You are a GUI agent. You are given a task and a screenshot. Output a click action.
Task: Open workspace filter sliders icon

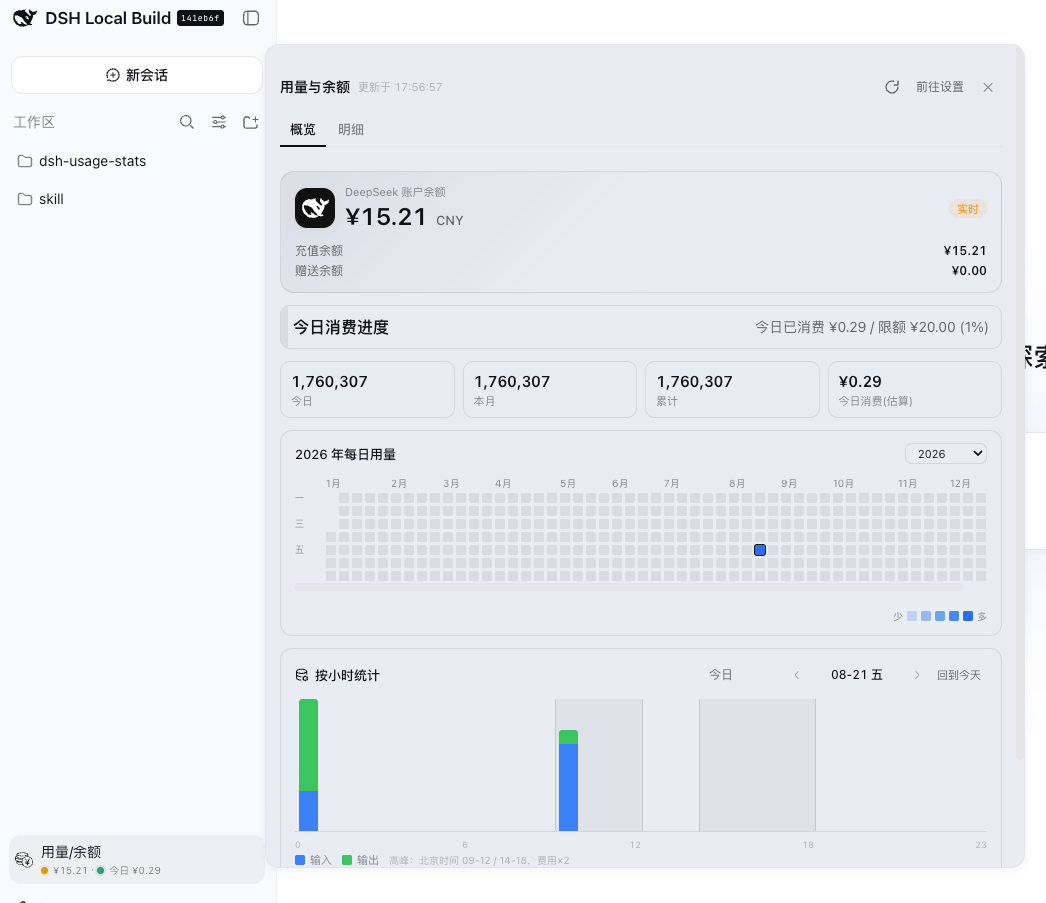[x=219, y=122]
